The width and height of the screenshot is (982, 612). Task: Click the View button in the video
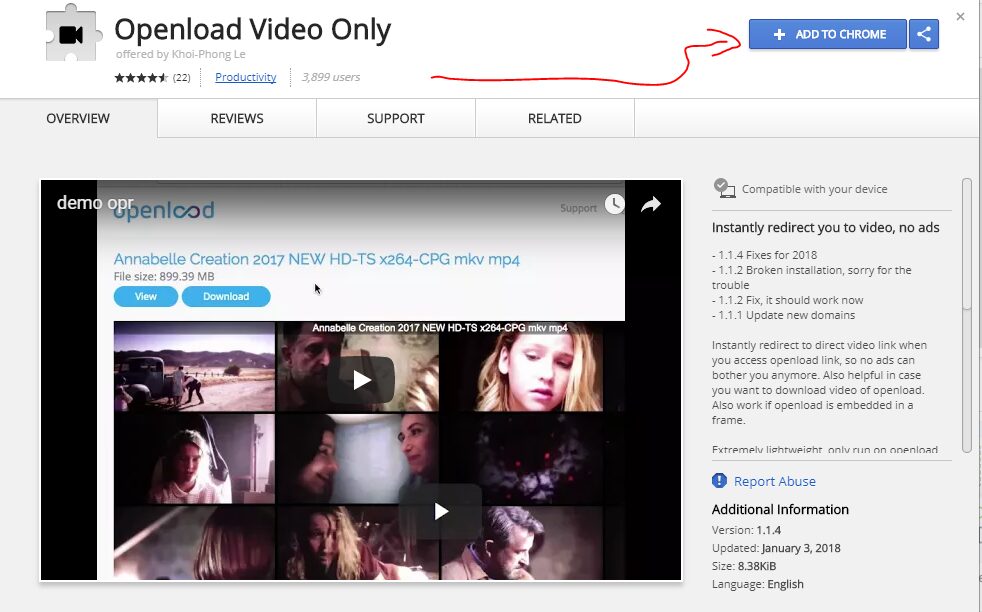point(146,296)
